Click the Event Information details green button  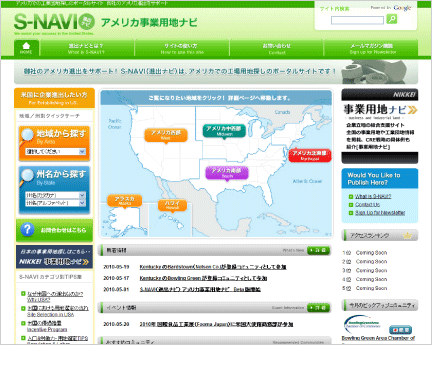(319, 308)
